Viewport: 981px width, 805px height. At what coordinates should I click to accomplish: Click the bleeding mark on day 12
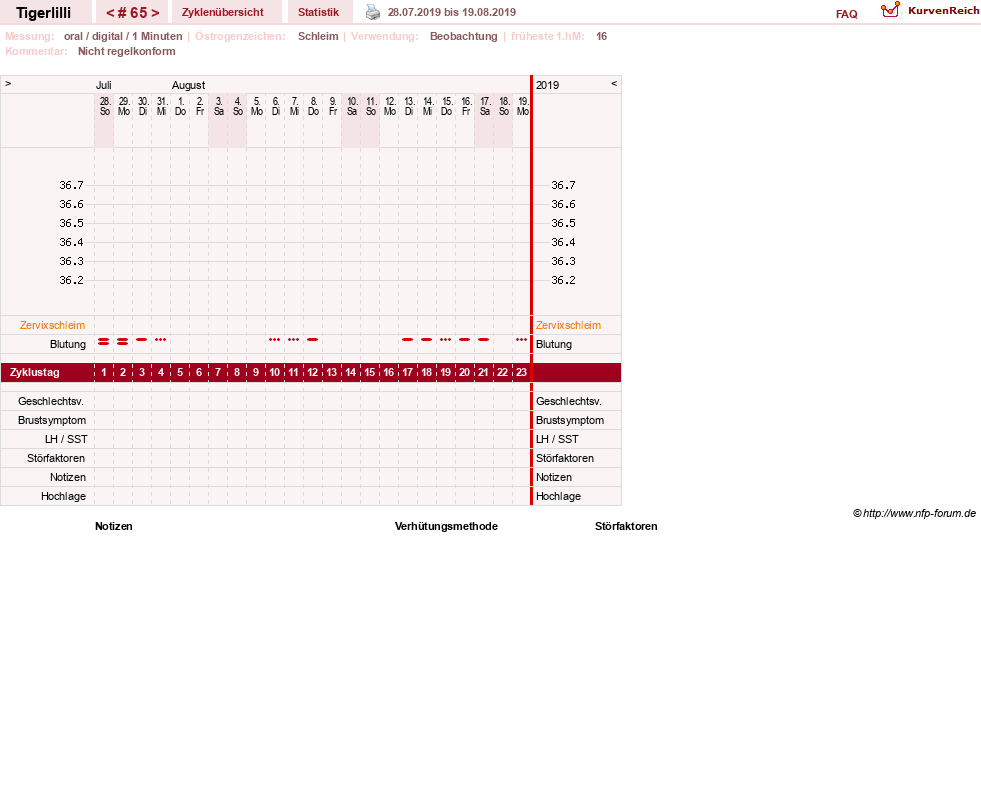coord(312,340)
